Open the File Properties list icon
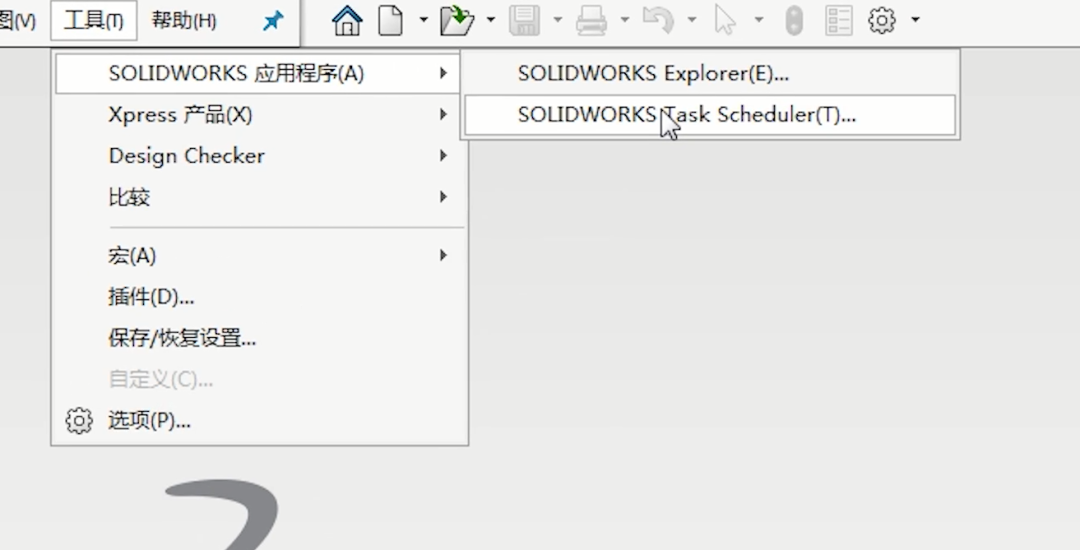 (839, 21)
